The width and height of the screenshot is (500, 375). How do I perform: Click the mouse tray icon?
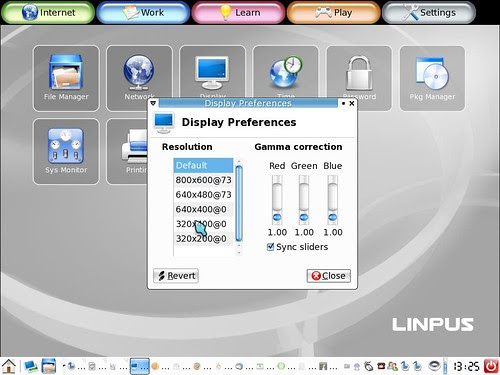coord(368,366)
